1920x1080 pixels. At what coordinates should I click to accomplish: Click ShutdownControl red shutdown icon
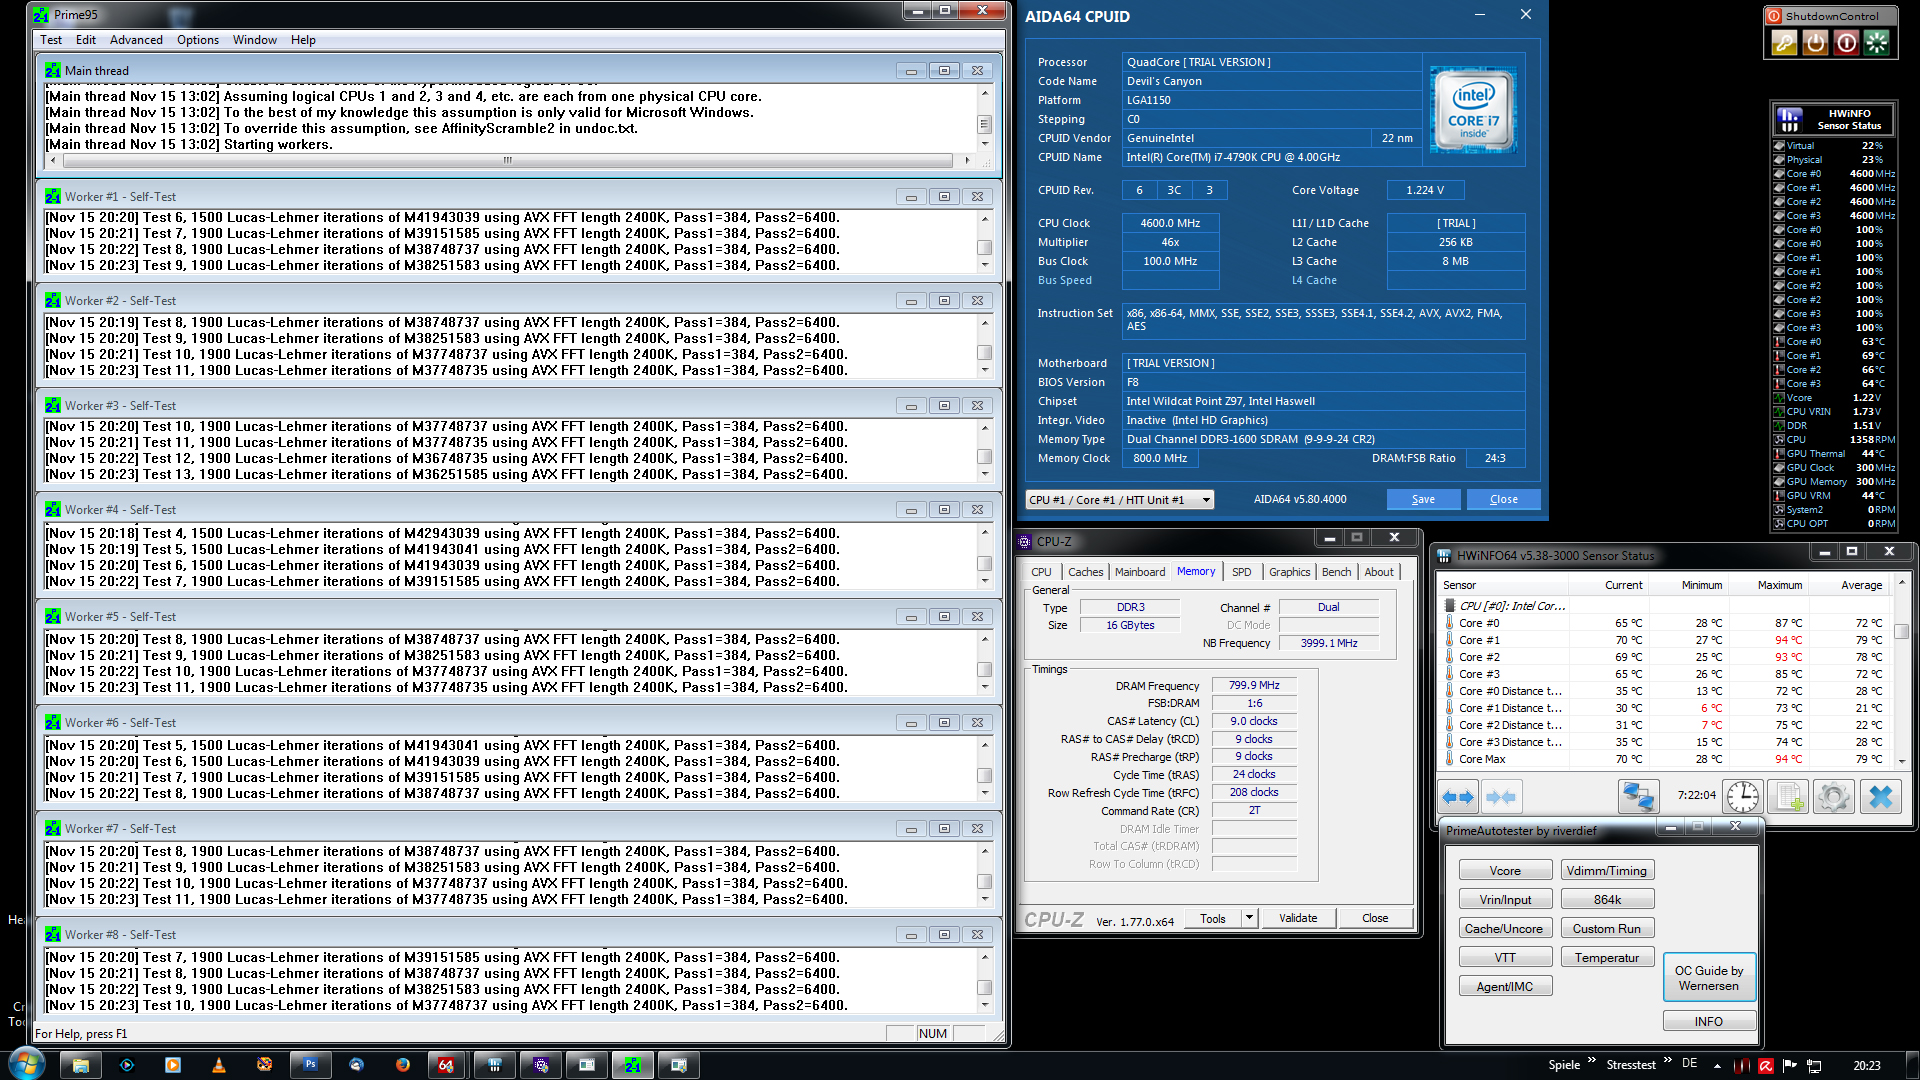(x=1846, y=43)
